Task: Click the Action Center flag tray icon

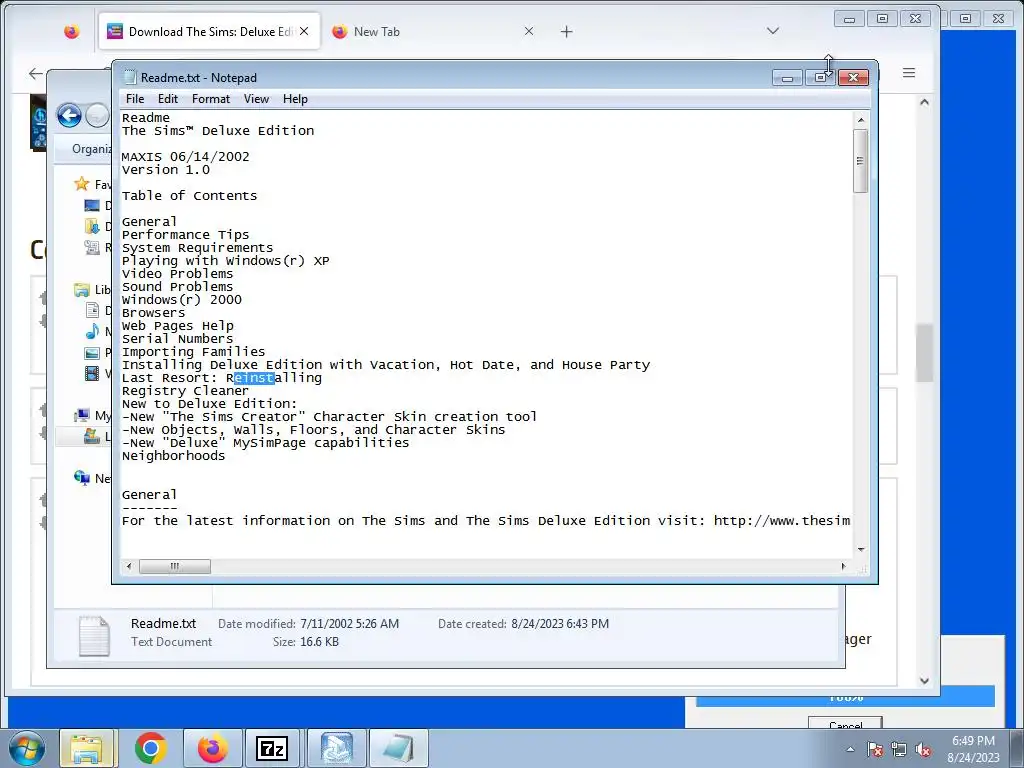Action: pyautogui.click(x=875, y=749)
